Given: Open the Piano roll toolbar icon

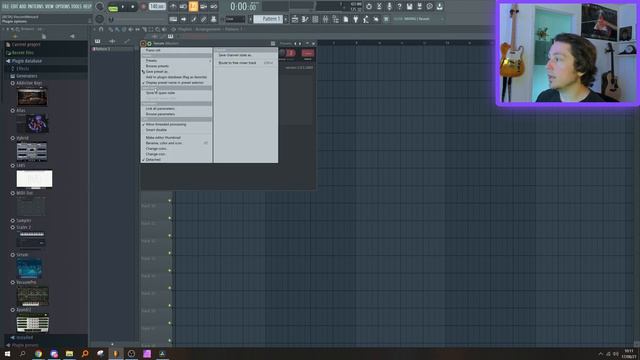Looking at the screenshot, I should click(x=305, y=19).
